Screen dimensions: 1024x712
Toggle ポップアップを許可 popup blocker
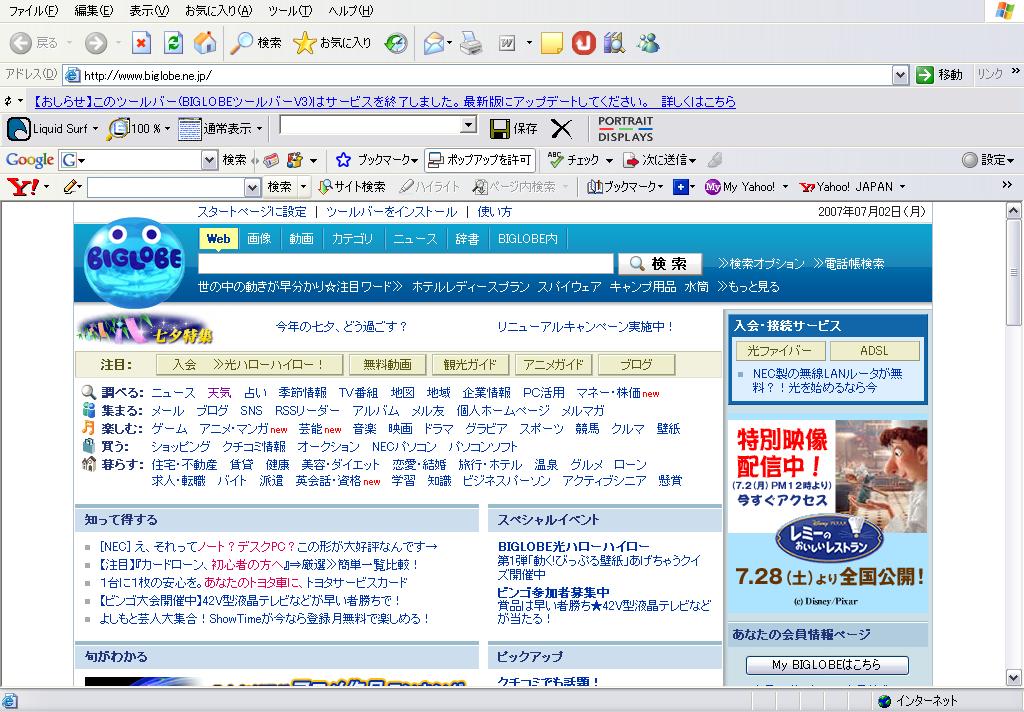[x=480, y=160]
